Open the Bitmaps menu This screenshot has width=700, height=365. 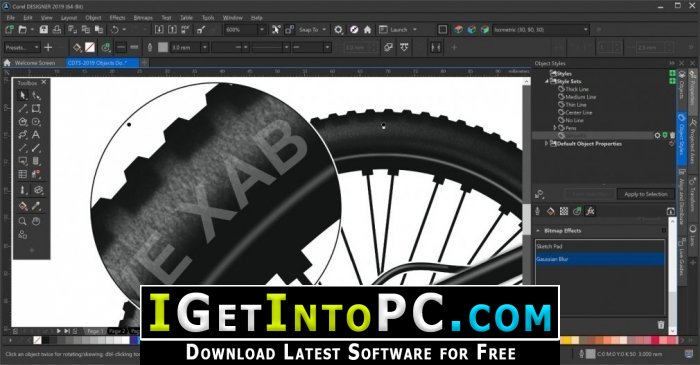click(x=143, y=18)
